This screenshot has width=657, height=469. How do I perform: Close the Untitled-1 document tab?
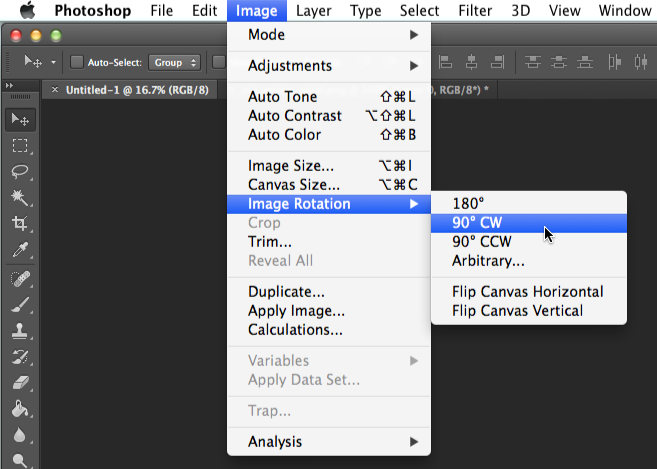pyautogui.click(x=55, y=90)
